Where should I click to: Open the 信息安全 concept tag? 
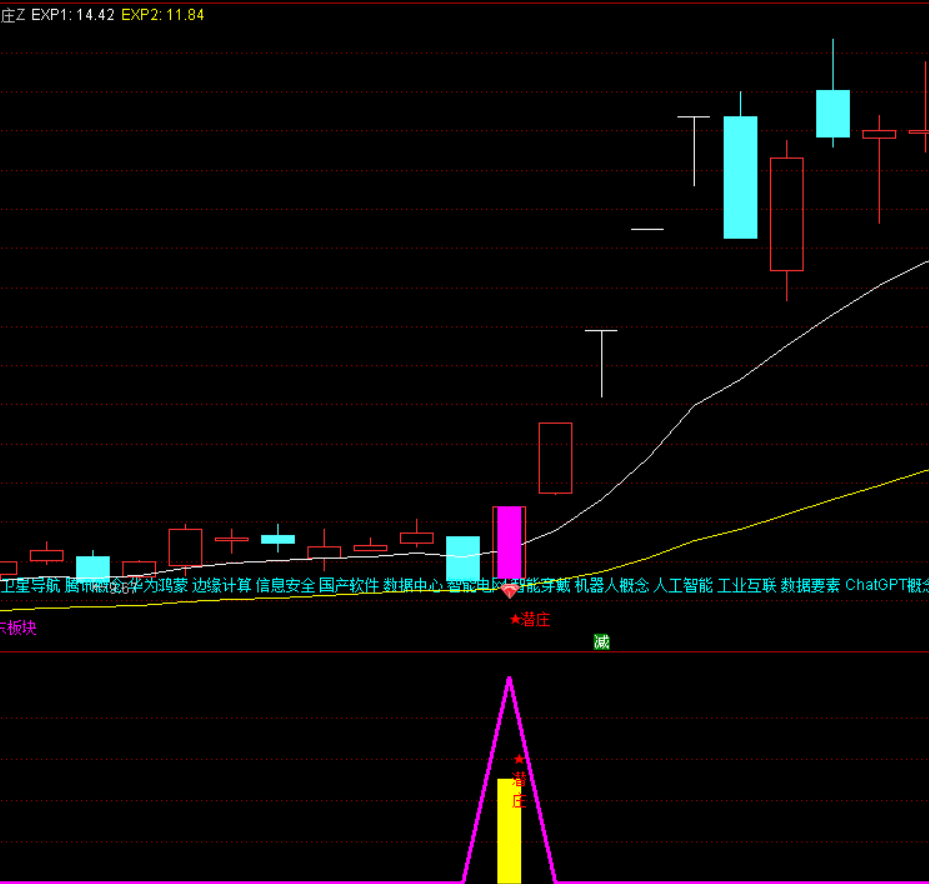[285, 586]
